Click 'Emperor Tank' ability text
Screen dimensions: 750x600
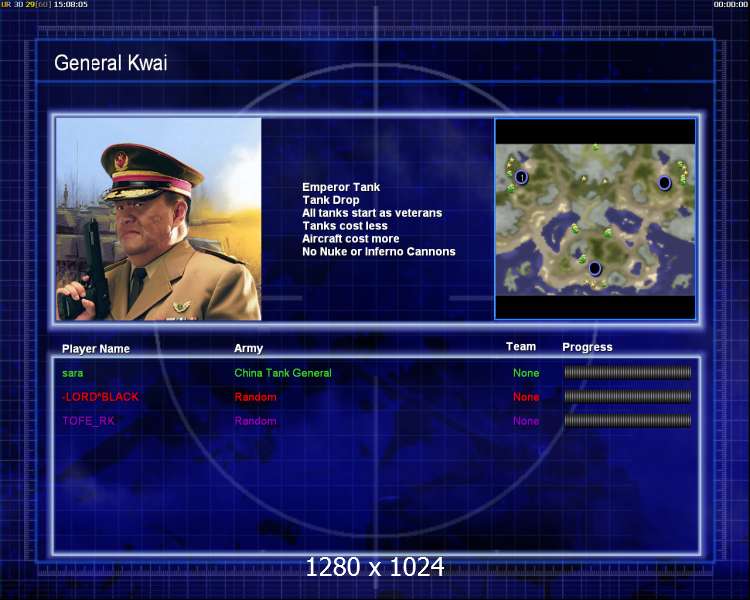341,187
